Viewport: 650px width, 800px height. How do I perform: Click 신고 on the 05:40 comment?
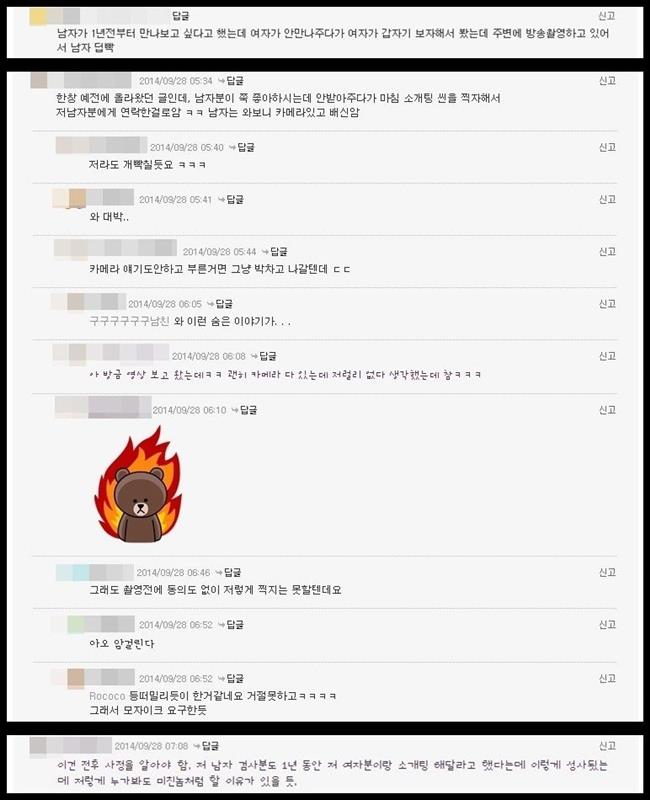pyautogui.click(x=607, y=147)
